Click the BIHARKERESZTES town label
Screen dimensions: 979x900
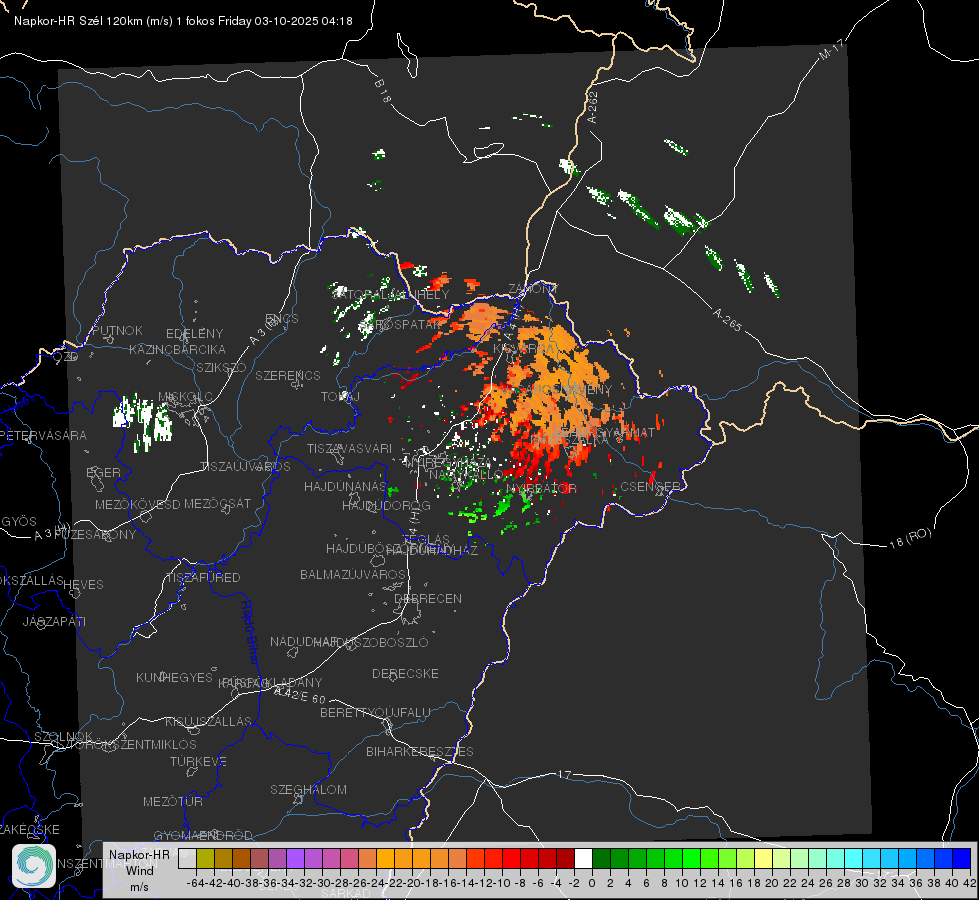click(420, 751)
